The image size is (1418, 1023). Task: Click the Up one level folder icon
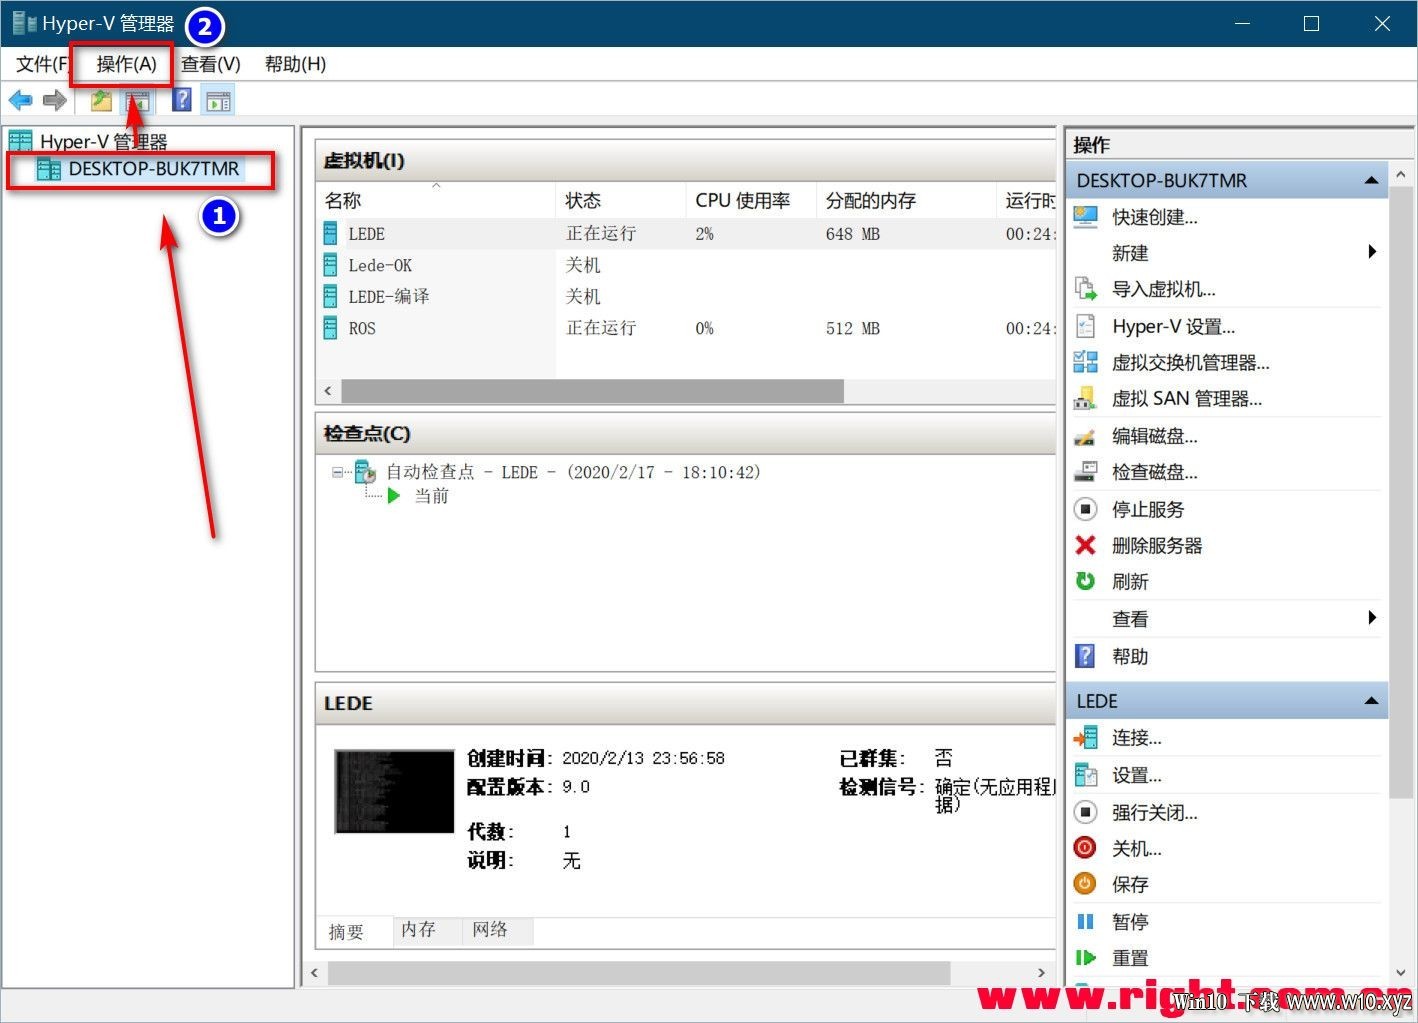point(100,100)
